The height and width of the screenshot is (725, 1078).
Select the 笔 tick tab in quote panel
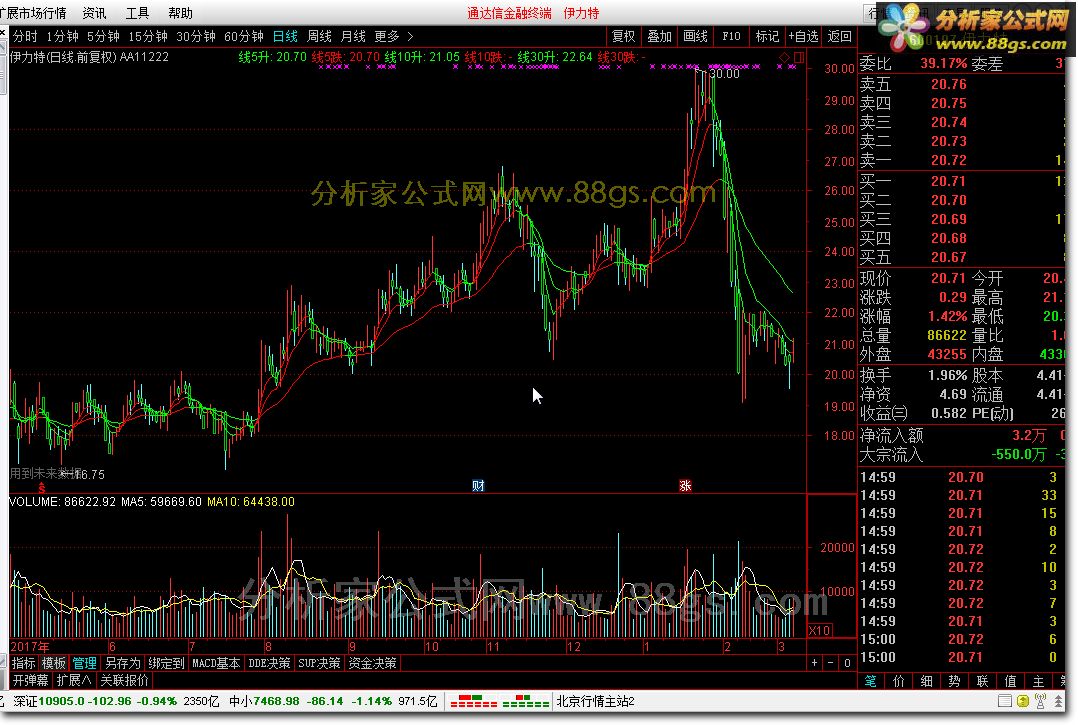point(870,681)
